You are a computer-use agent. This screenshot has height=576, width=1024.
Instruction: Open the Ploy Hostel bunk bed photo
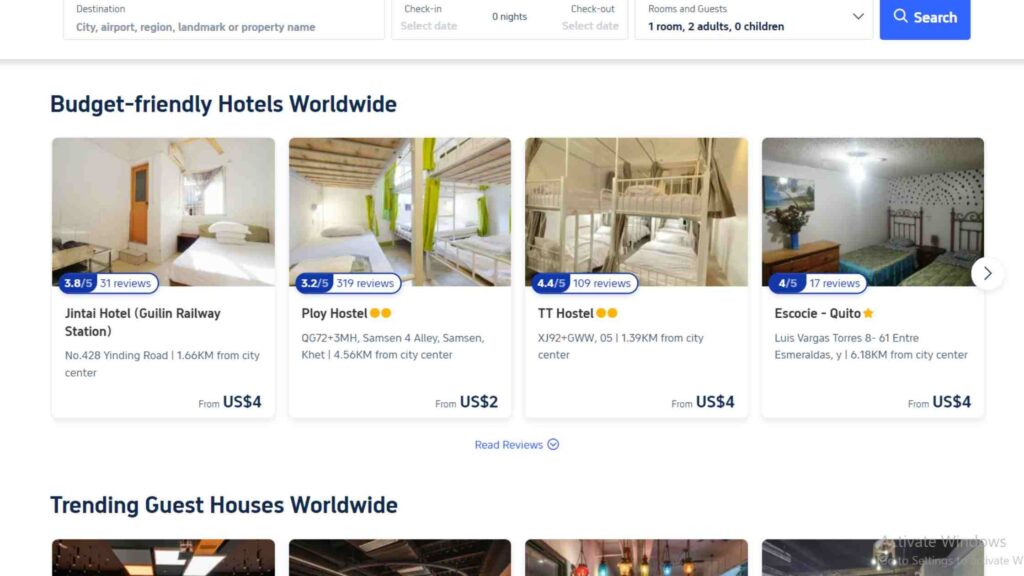point(400,212)
